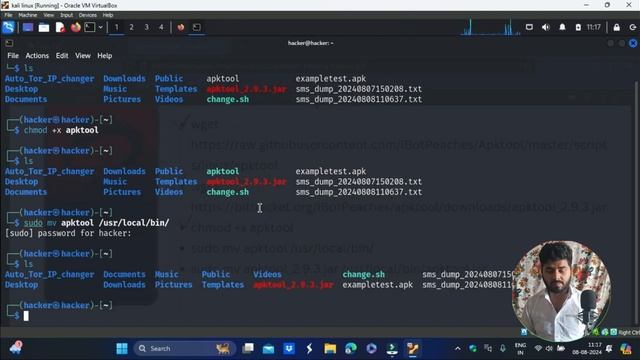Switch to Kali workspace 3
This screenshot has width=640, height=360.
point(146,27)
